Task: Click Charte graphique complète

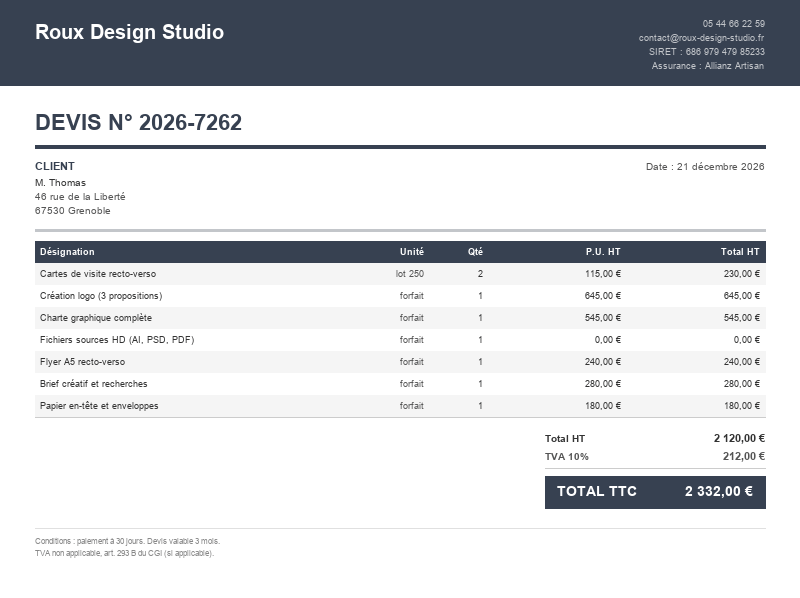Action: [96, 318]
